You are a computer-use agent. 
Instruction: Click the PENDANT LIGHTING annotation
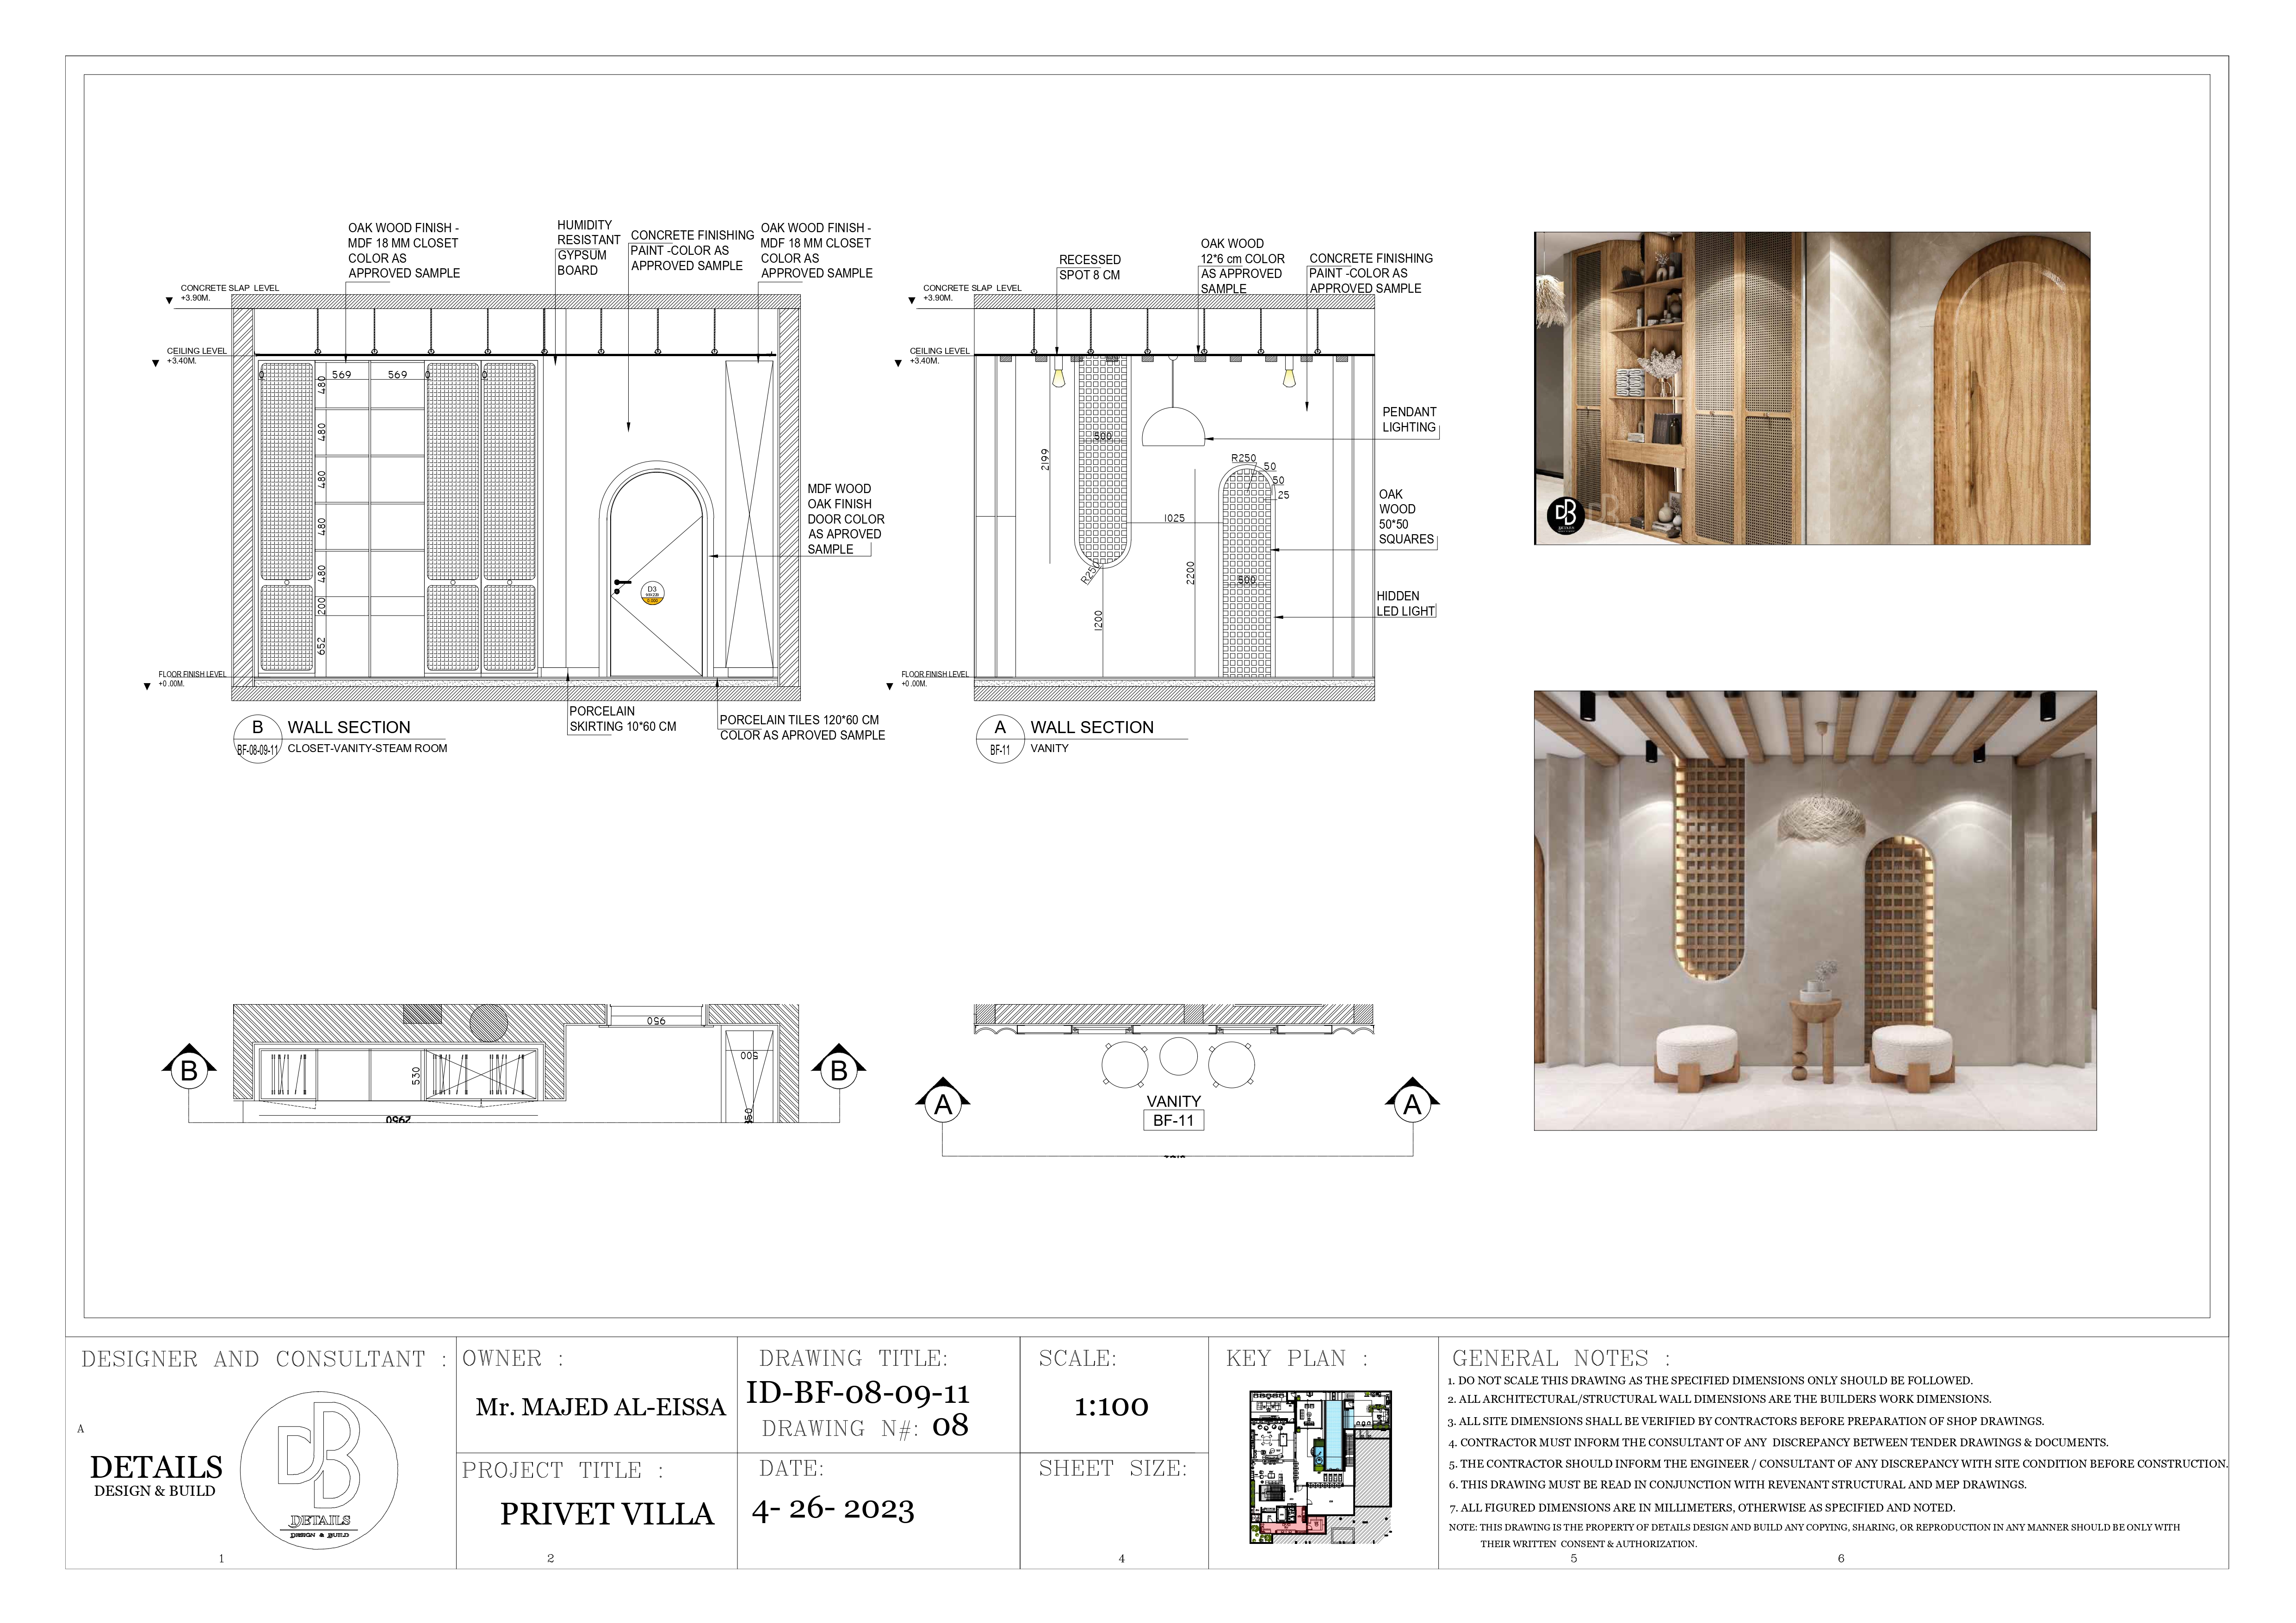click(x=1409, y=419)
